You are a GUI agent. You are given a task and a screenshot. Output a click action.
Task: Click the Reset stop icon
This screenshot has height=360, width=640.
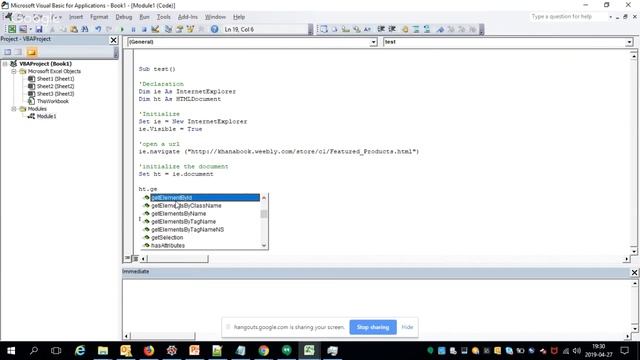pyautogui.click(x=144, y=29)
